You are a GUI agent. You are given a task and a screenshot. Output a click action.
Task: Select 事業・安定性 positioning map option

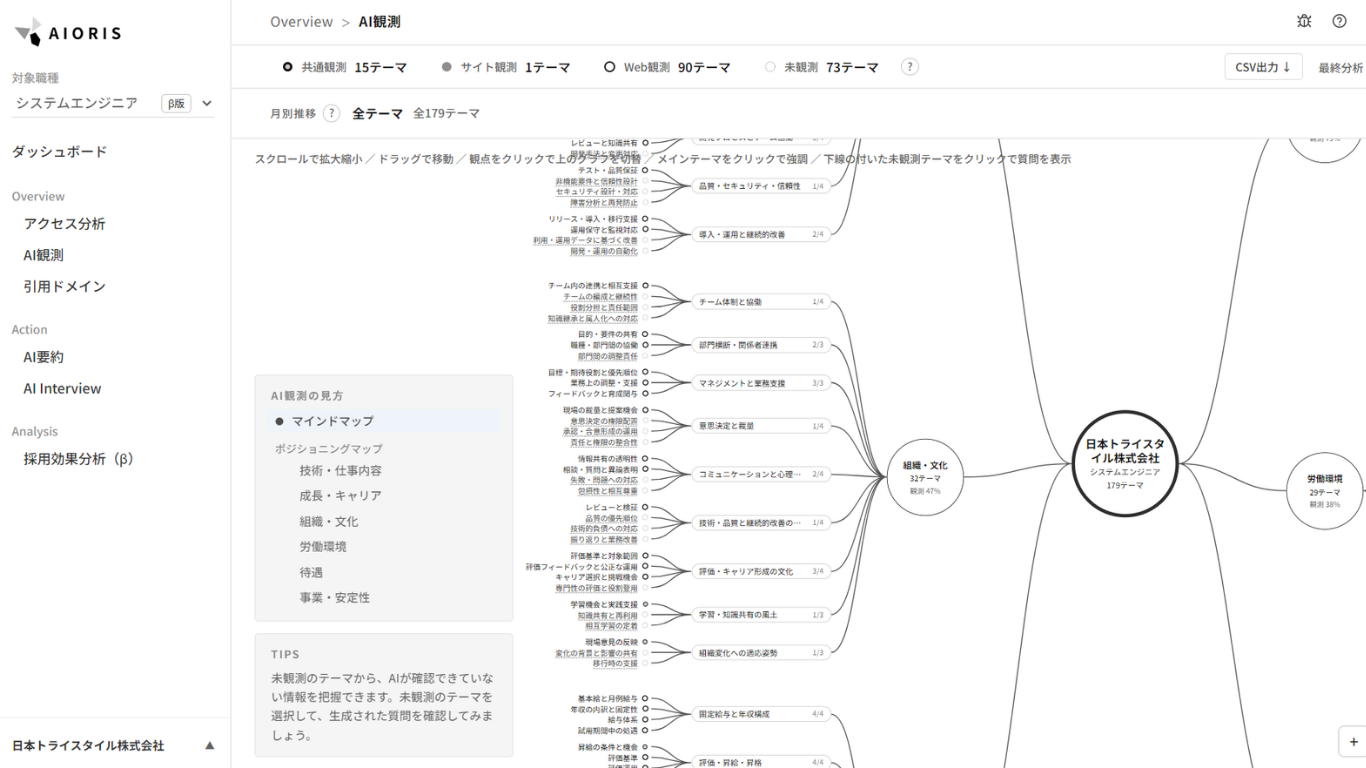point(334,598)
